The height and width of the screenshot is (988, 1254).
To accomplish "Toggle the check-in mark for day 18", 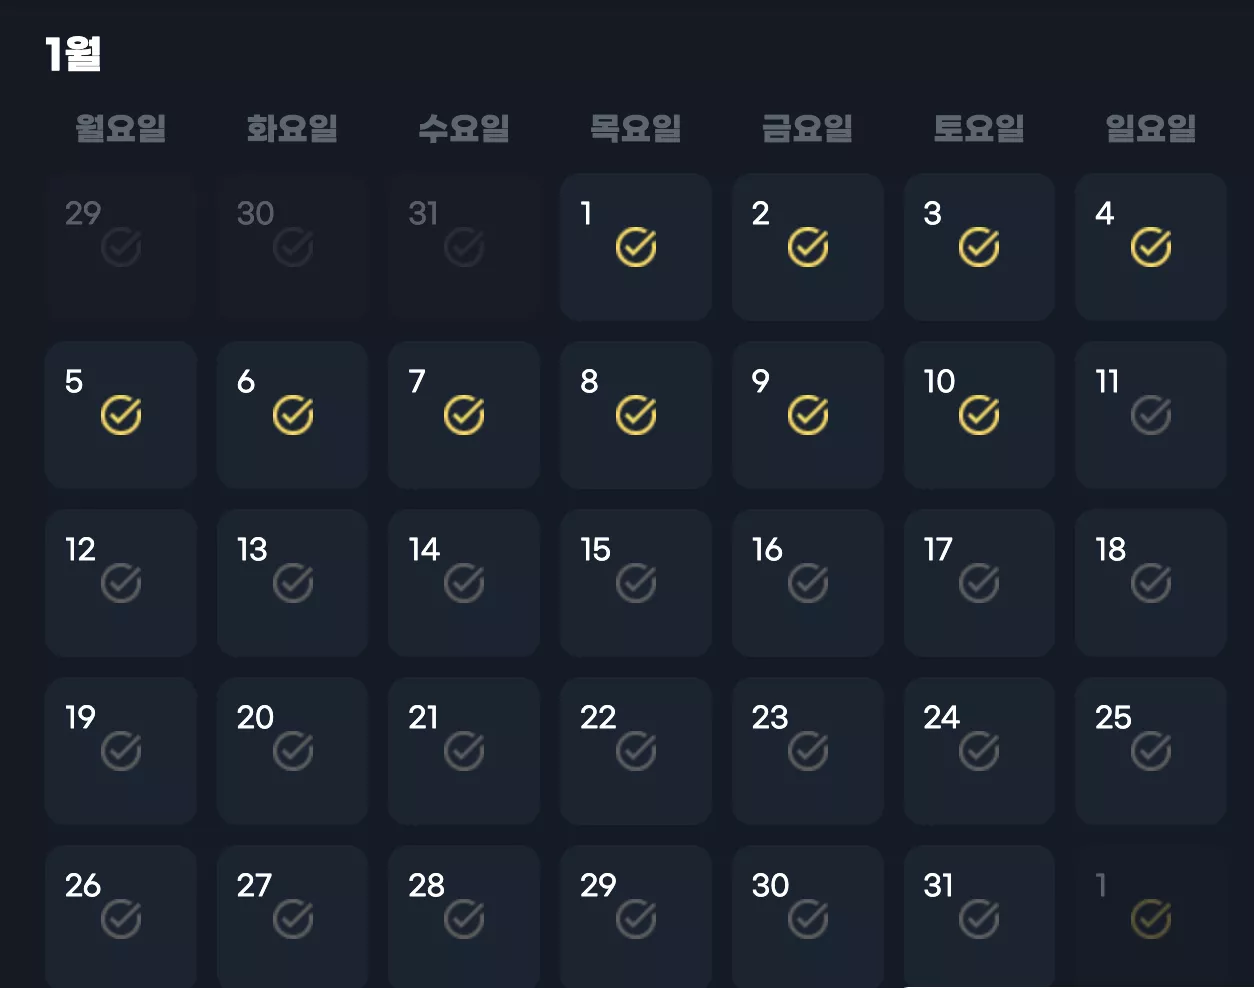I will click(1151, 583).
